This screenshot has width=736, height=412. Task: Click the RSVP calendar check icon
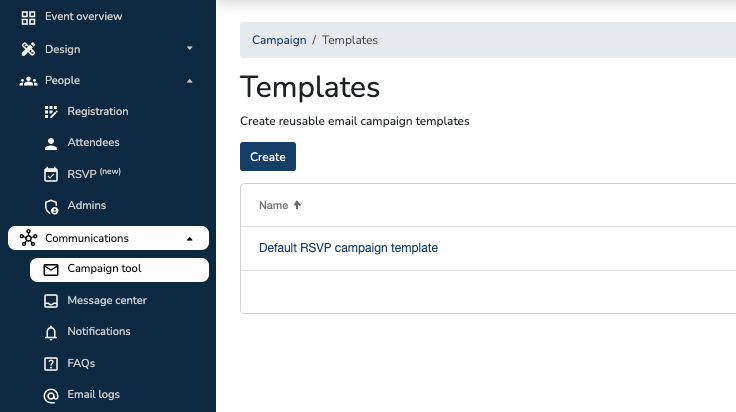point(51,174)
